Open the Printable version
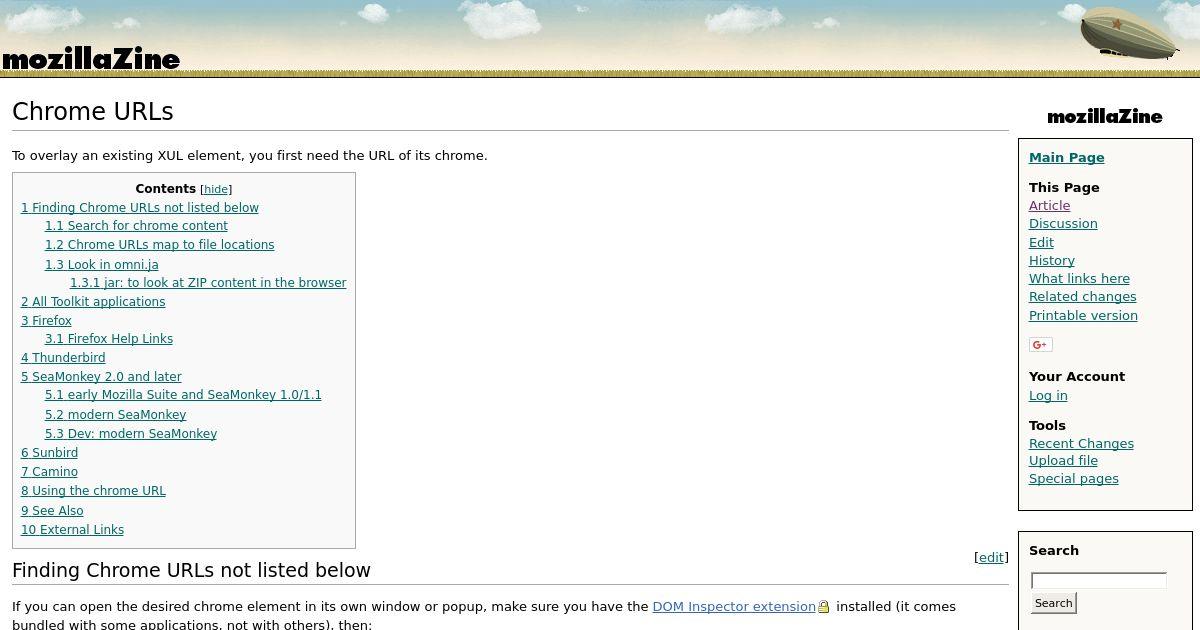The image size is (1200, 630). point(1083,316)
